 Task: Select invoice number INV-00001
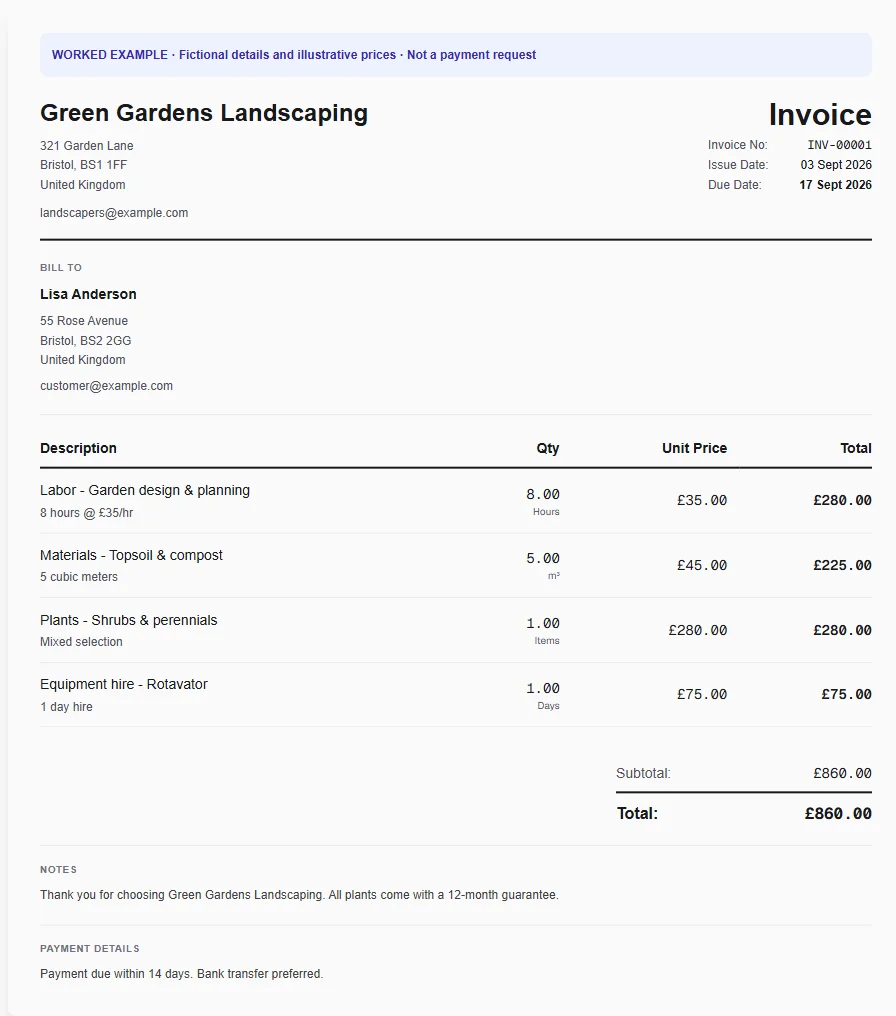[840, 144]
